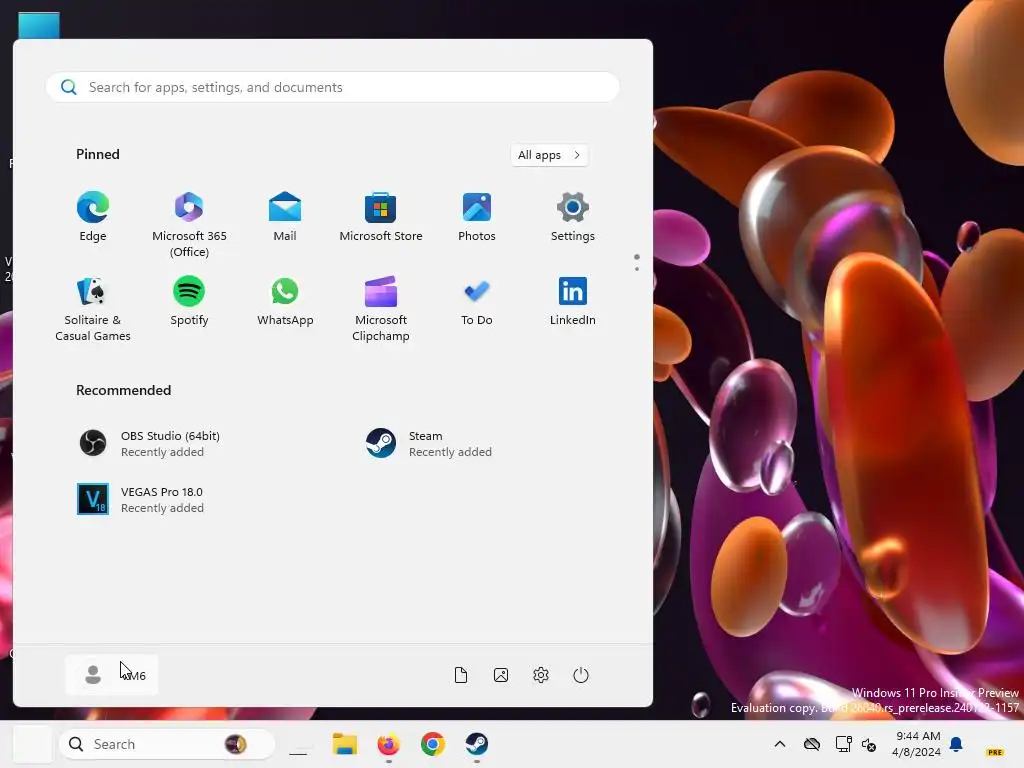Image resolution: width=1024 pixels, height=768 pixels.
Task: Expand the All apps list
Action: point(549,155)
